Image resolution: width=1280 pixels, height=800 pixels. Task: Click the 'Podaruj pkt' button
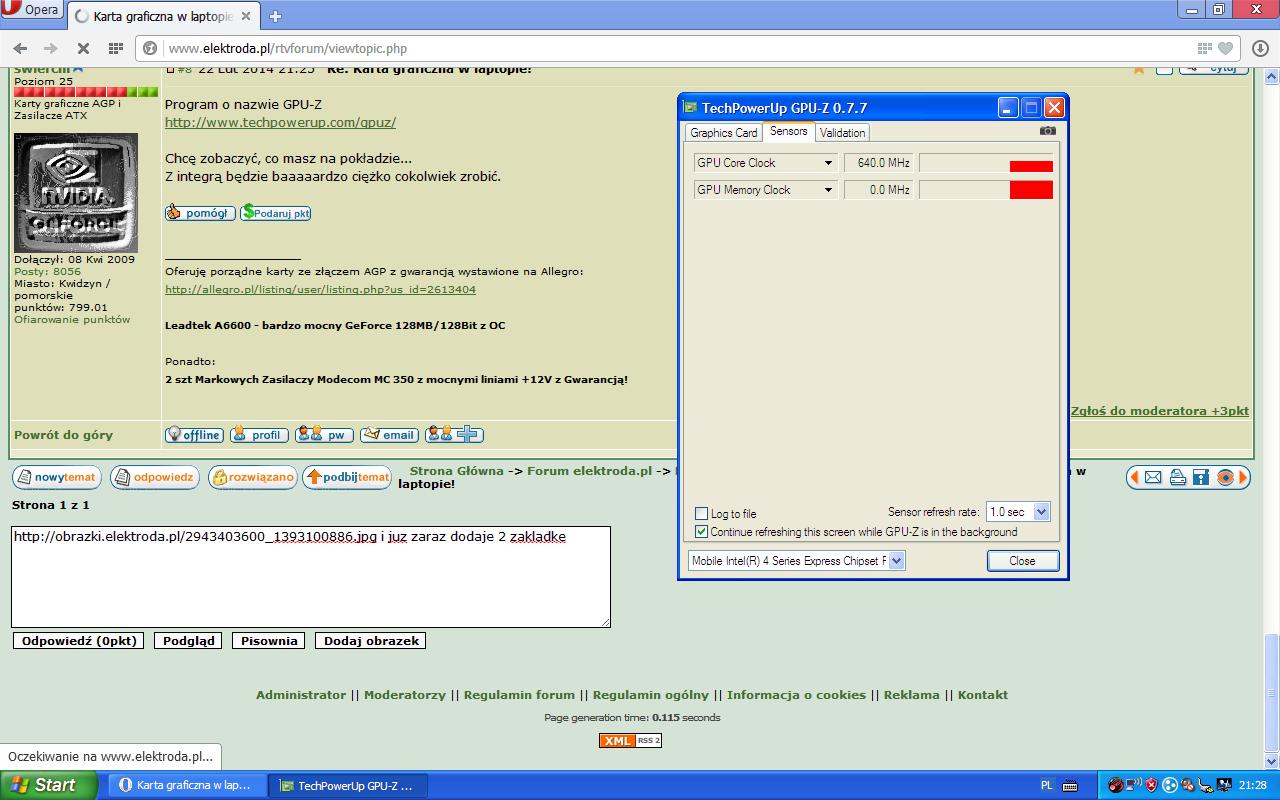[276, 213]
